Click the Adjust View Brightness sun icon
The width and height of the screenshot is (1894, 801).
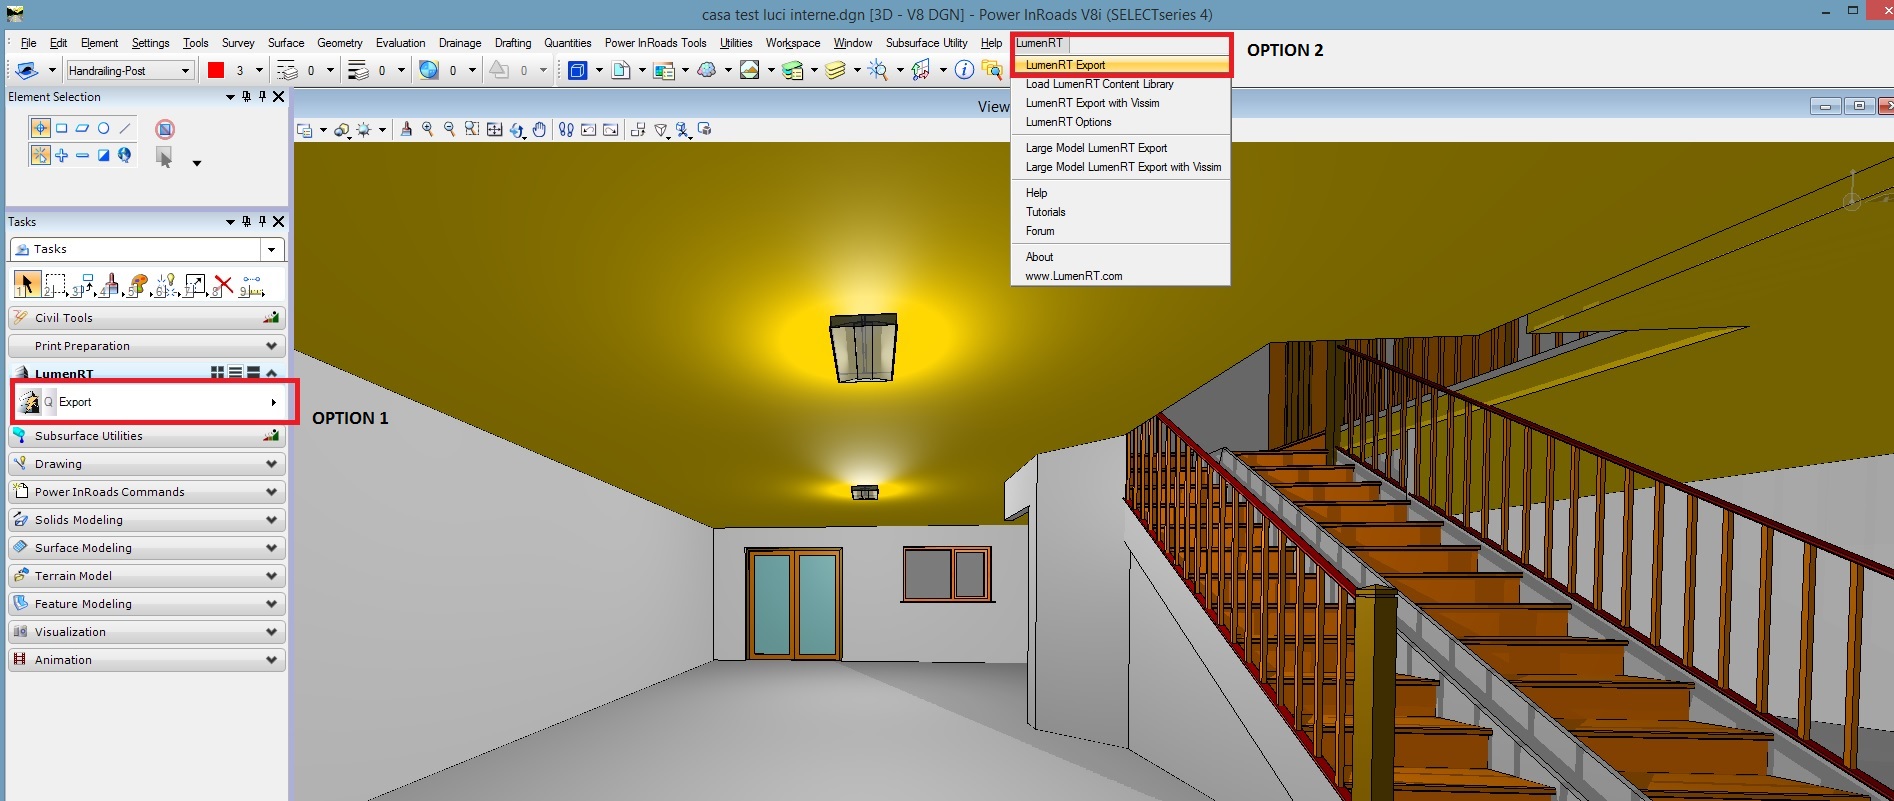click(x=364, y=130)
